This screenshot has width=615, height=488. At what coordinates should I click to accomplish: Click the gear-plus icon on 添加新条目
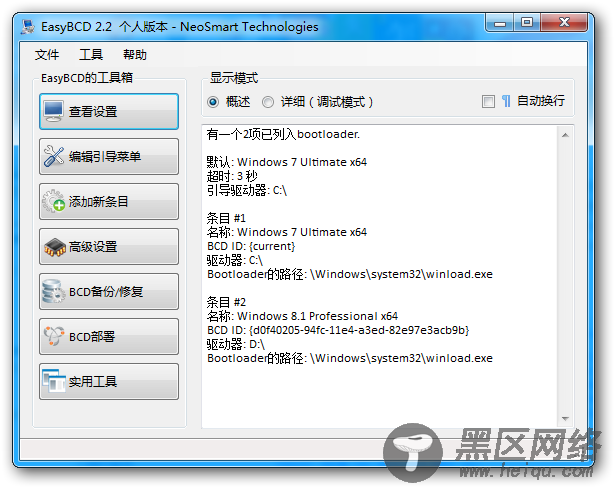coord(53,201)
